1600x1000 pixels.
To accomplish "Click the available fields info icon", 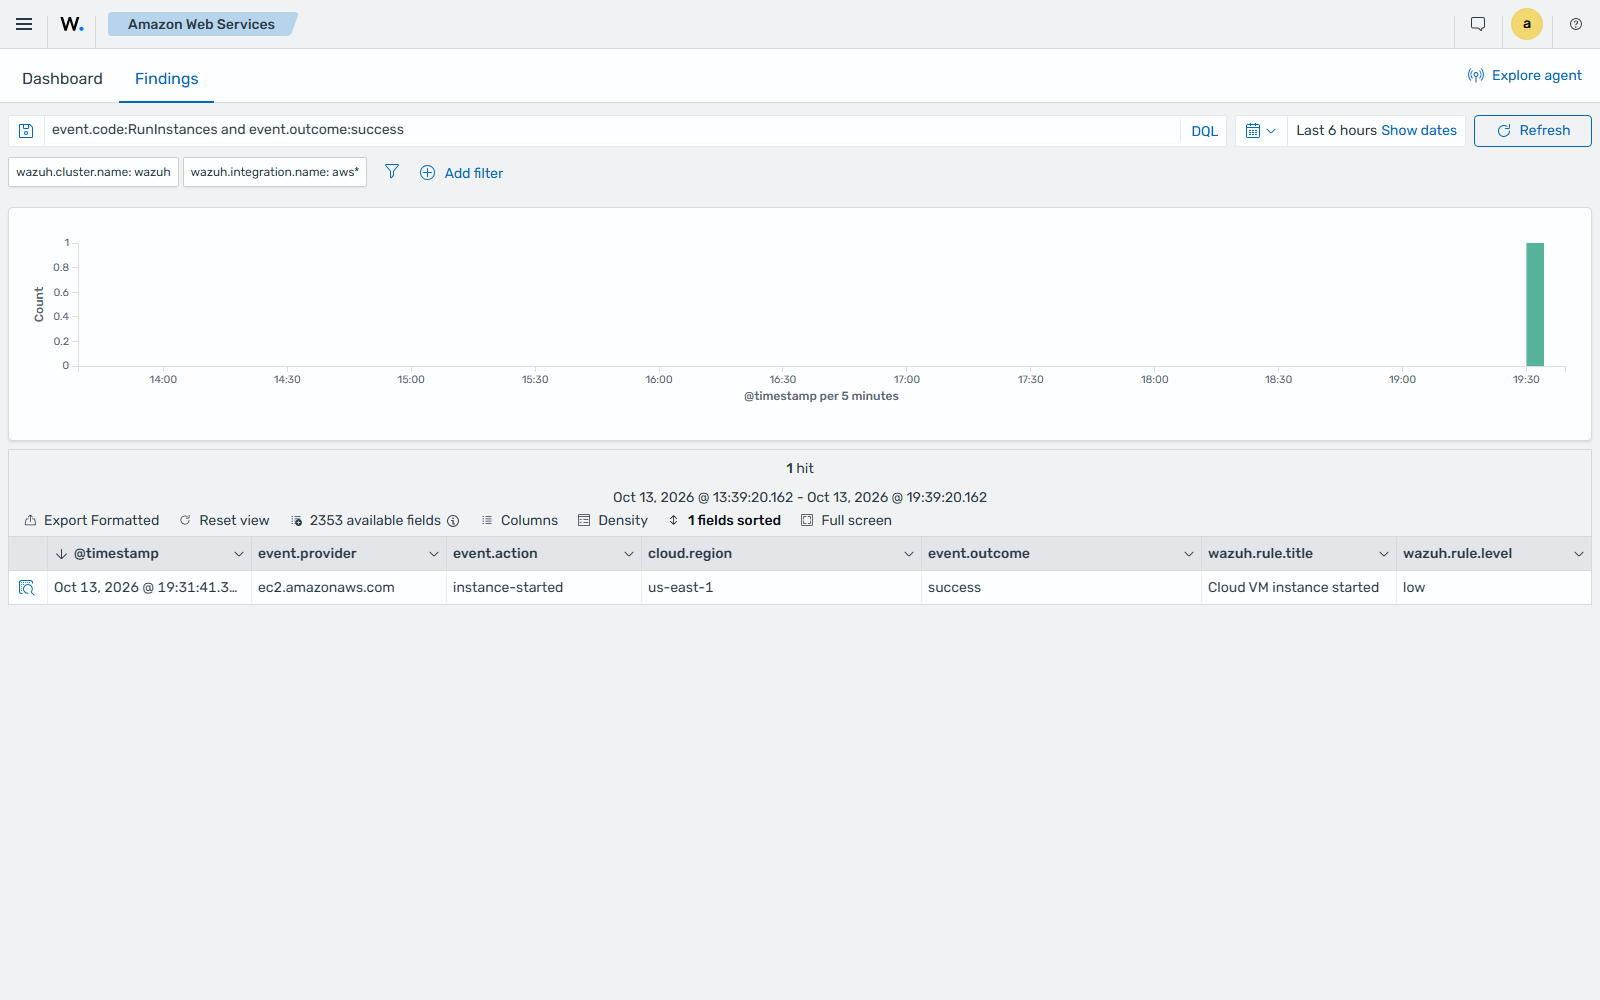I will [453, 521].
